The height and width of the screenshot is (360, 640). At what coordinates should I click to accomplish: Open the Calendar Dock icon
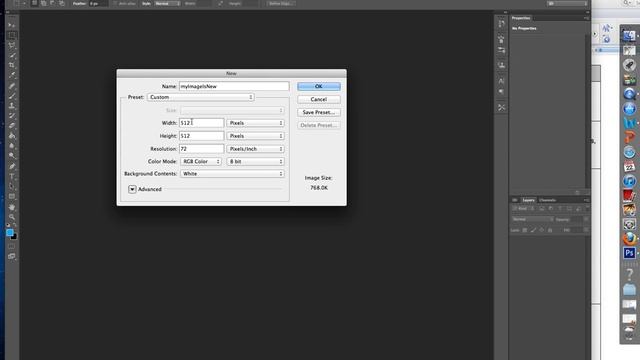pos(629,167)
